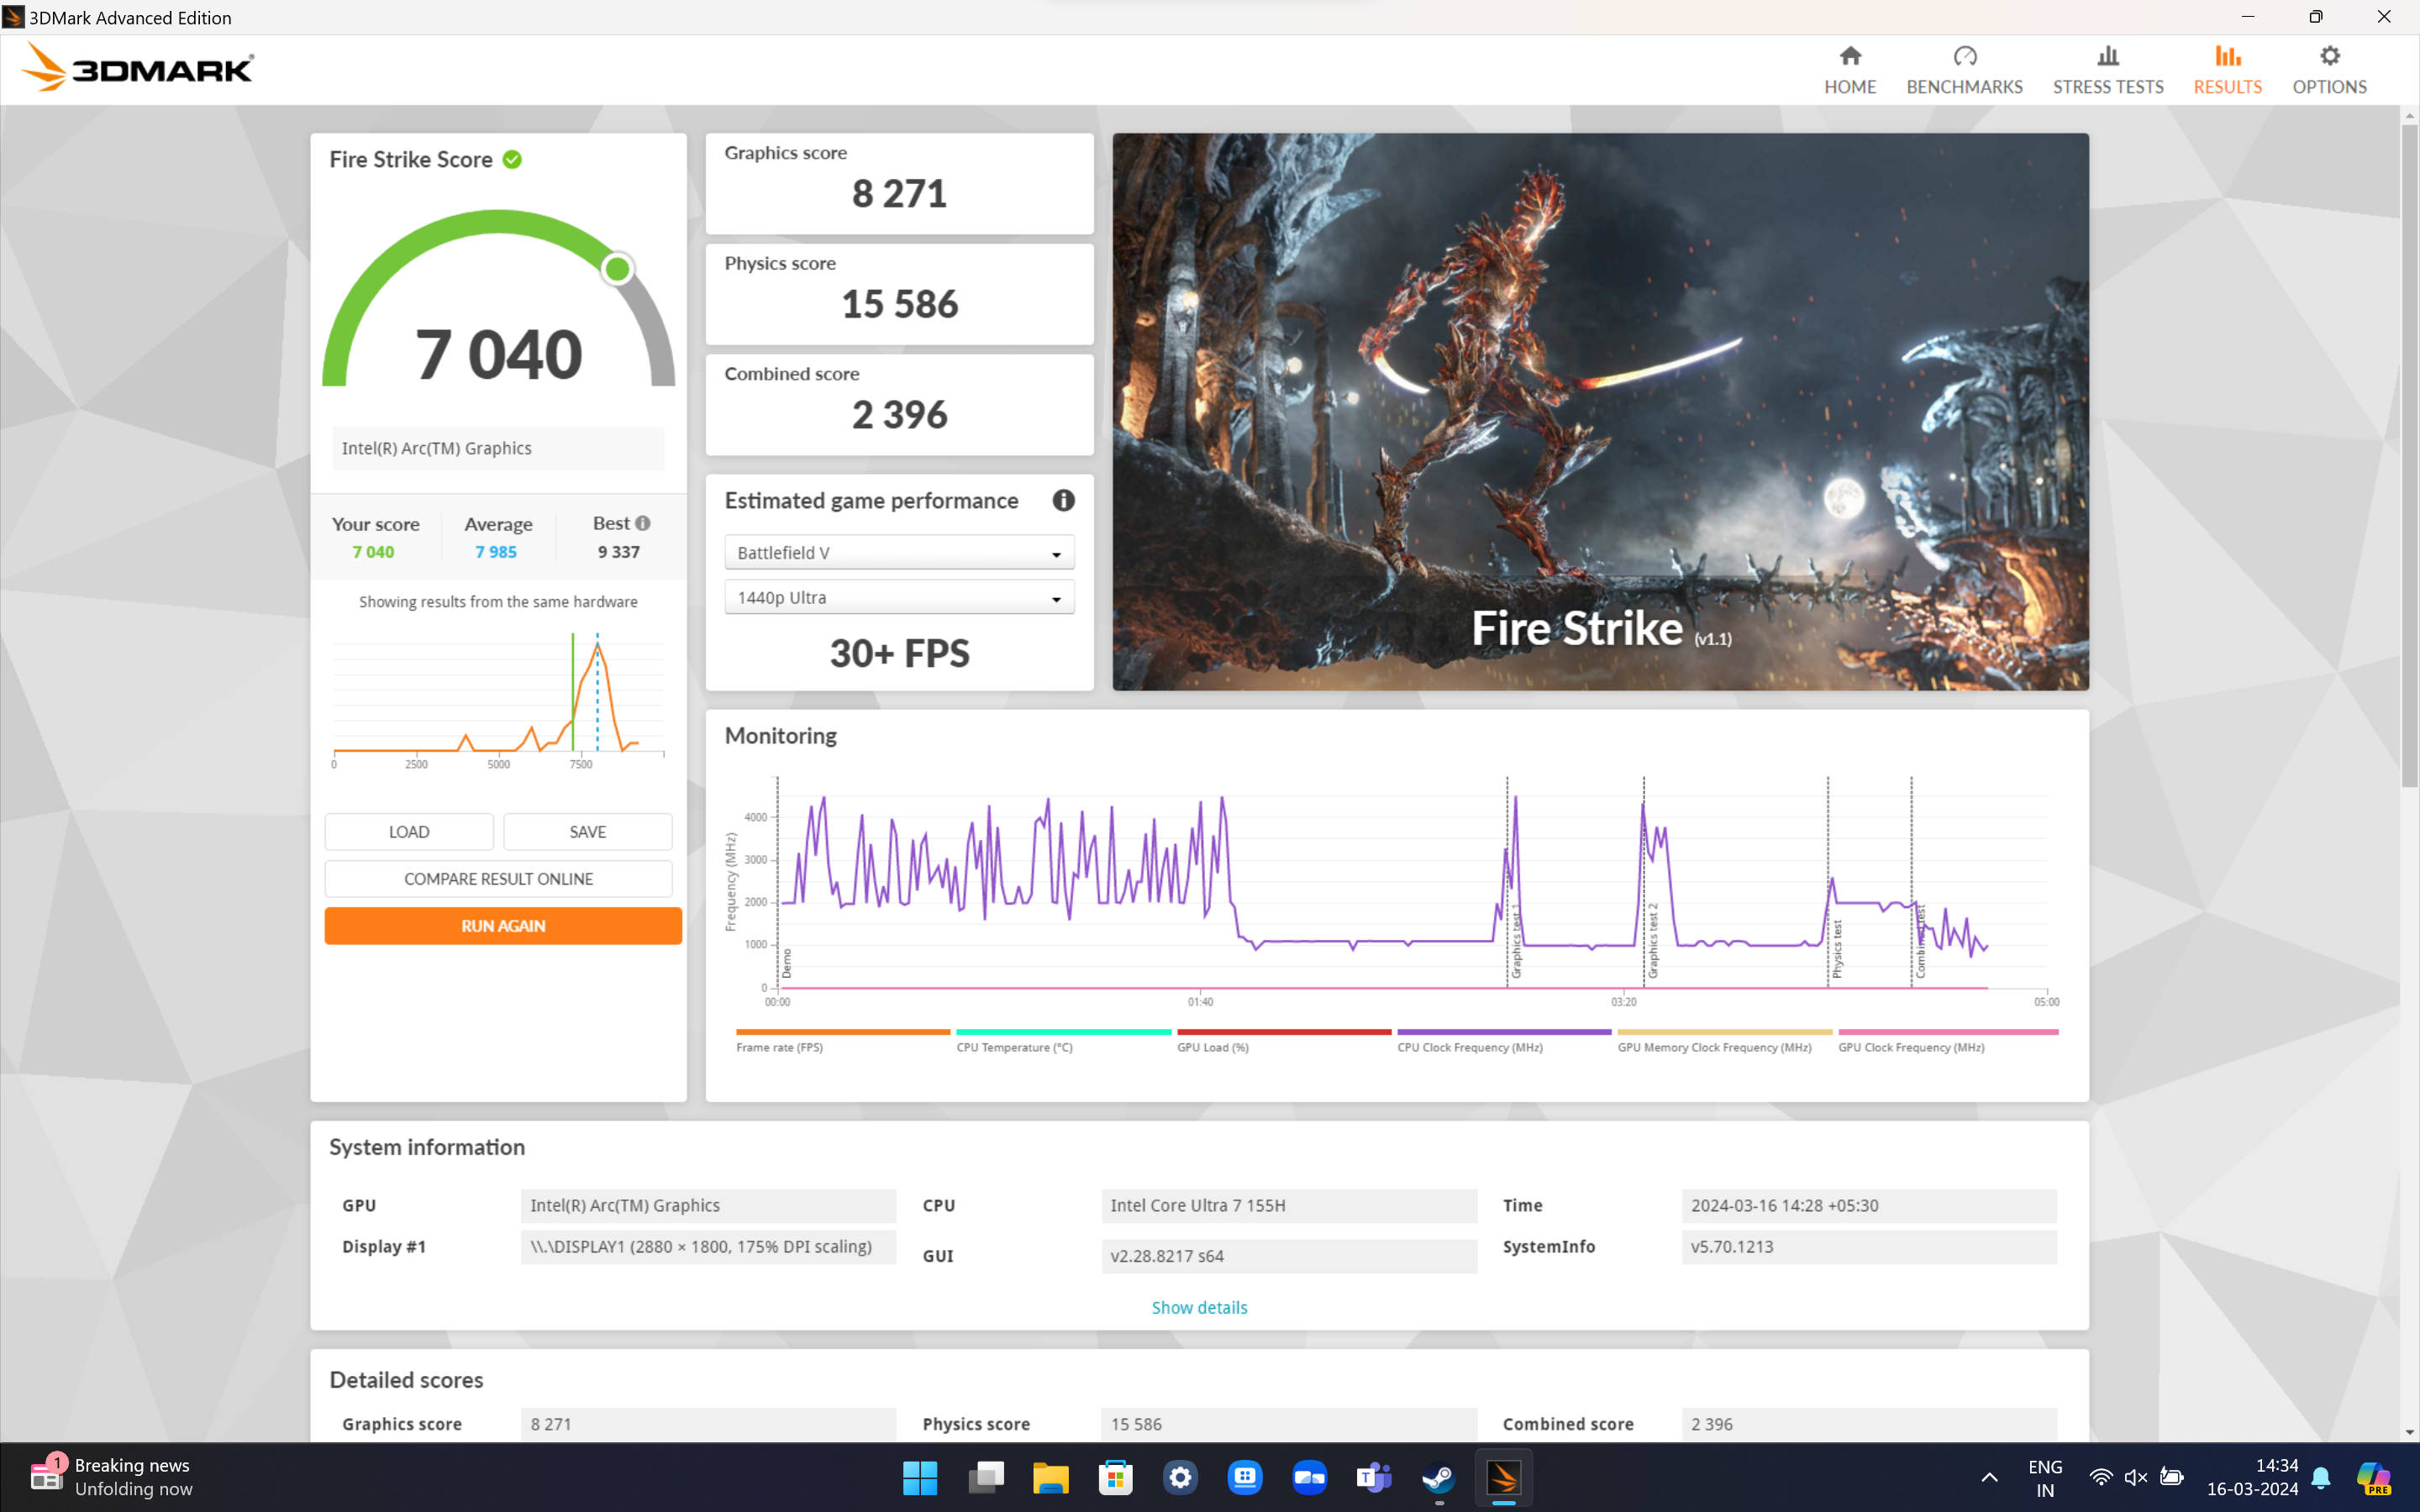Click the CPU field Intel Core Ultra 7 155H

tap(1289, 1205)
